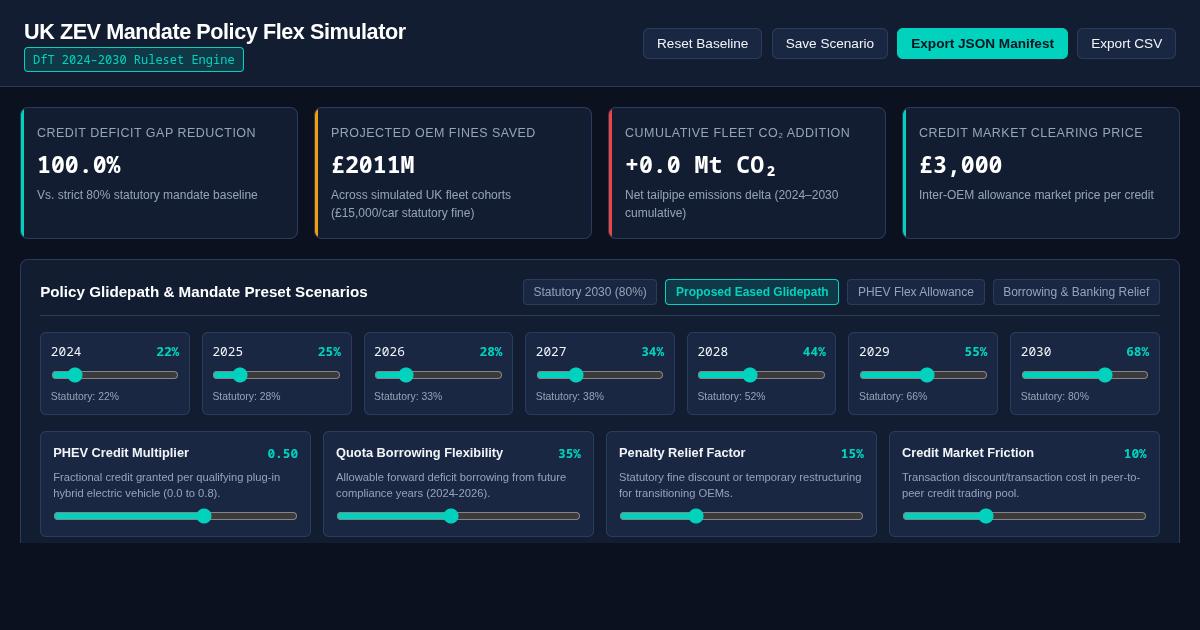
Task: Adjust the 2027 mandate slider
Action: [x=600, y=375]
